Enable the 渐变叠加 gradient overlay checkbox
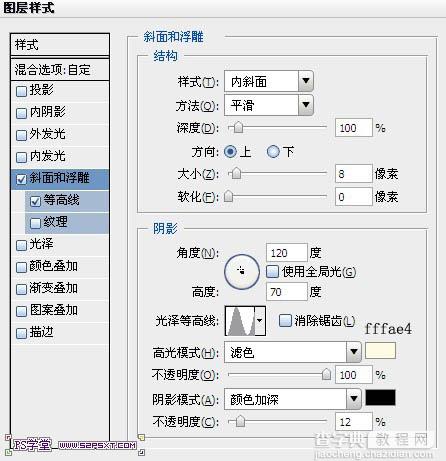 tap(21, 289)
